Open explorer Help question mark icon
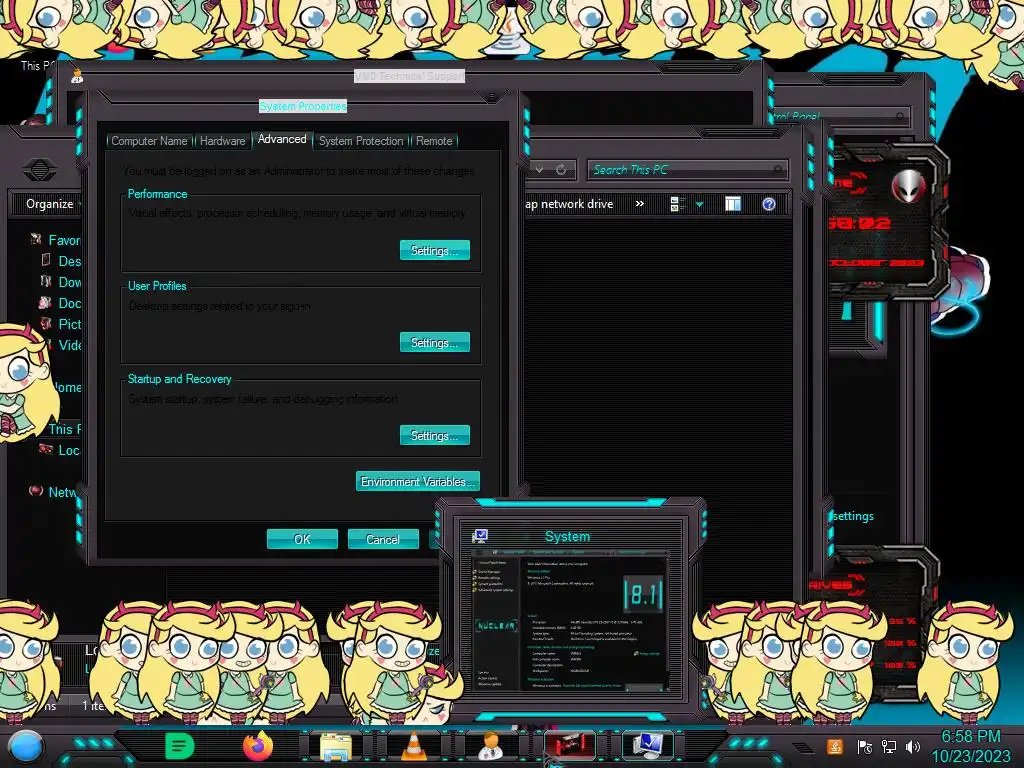Image resolution: width=1024 pixels, height=768 pixels. [769, 204]
